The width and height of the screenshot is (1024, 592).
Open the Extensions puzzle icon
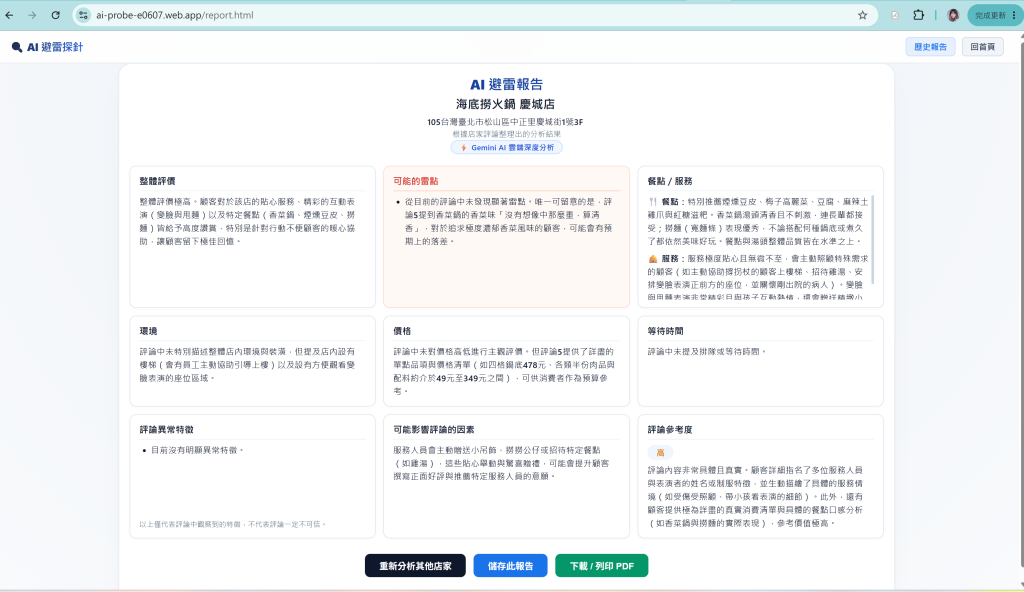click(918, 15)
